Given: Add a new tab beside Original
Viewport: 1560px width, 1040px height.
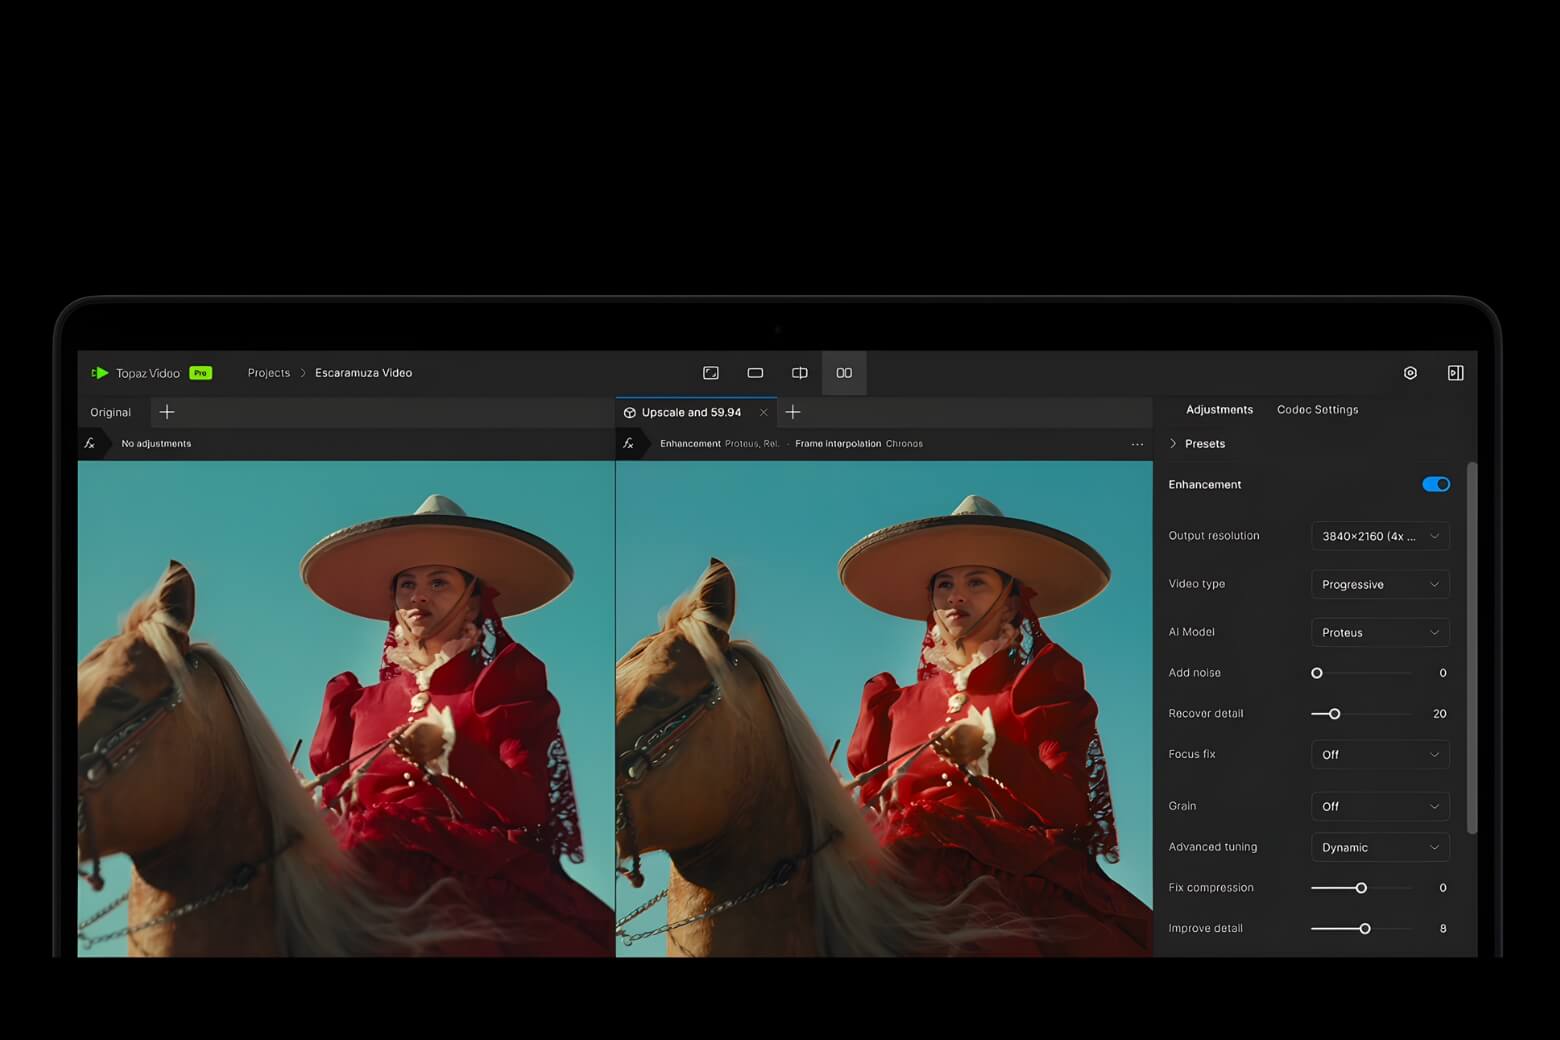Looking at the screenshot, I should 167,412.
